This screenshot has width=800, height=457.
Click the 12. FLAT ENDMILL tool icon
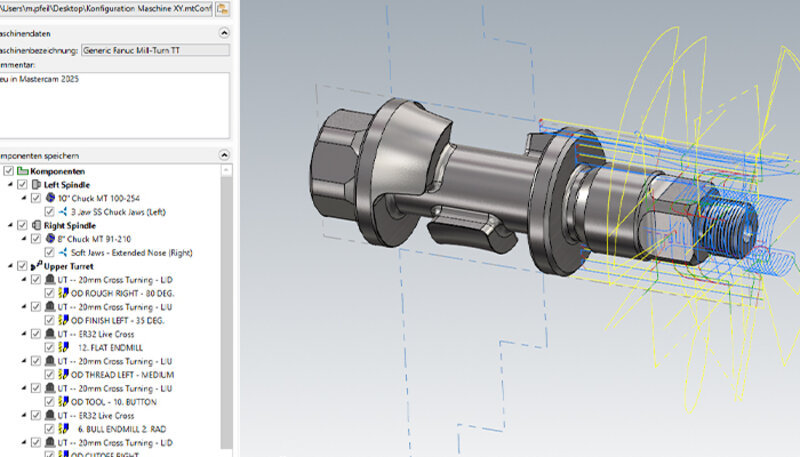[x=63, y=347]
